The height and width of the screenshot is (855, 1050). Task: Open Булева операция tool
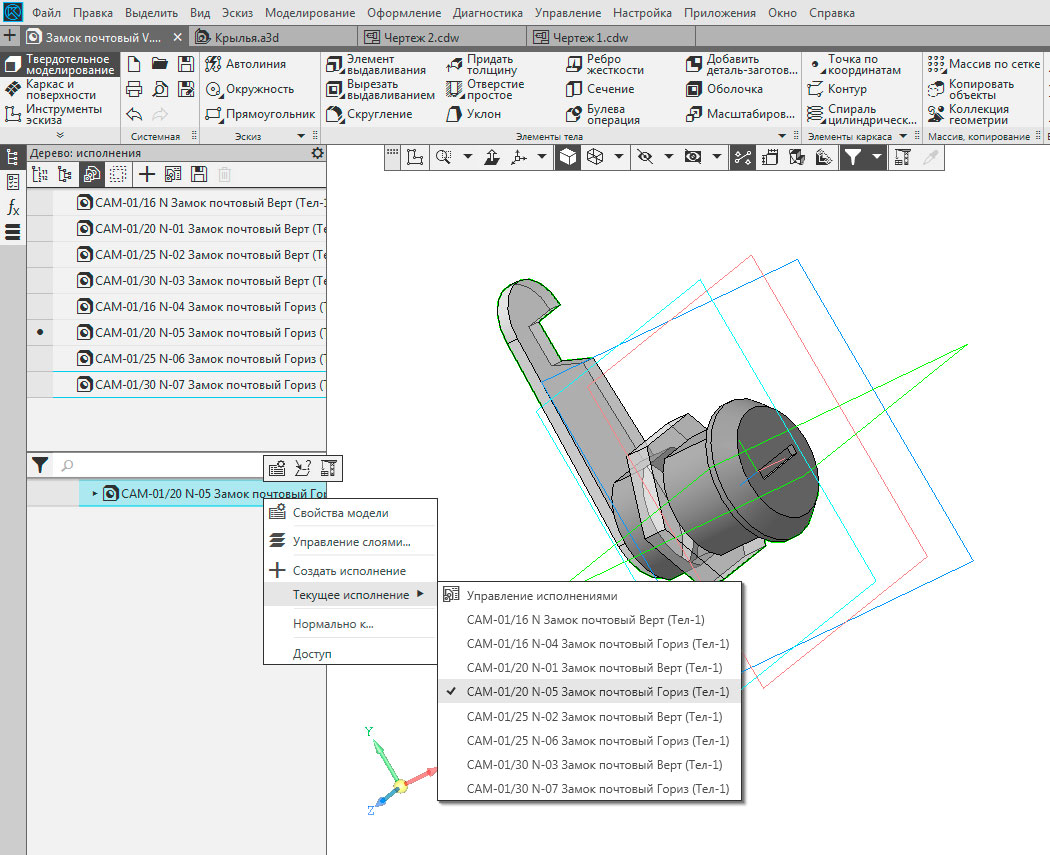coord(603,114)
